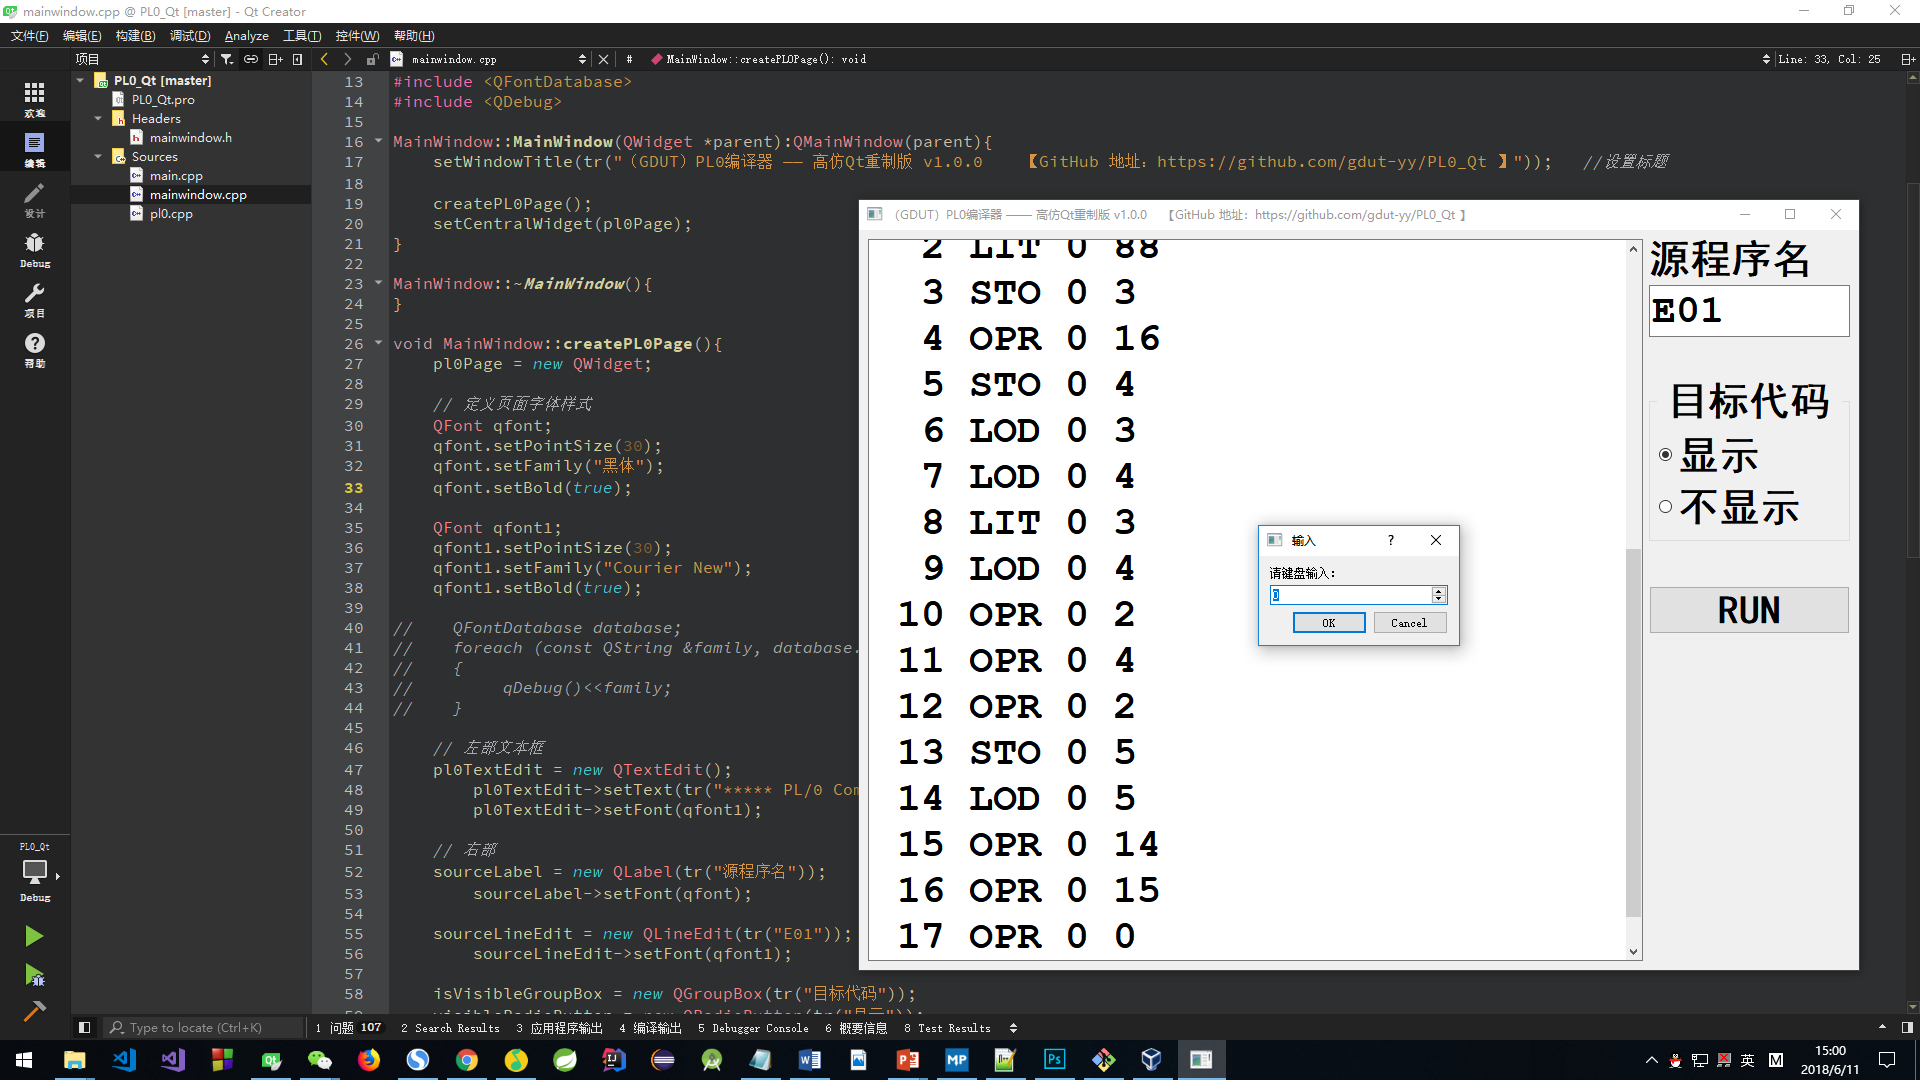1920x1080 pixels.
Task: Click the Build hammer icon
Action: (34, 1011)
